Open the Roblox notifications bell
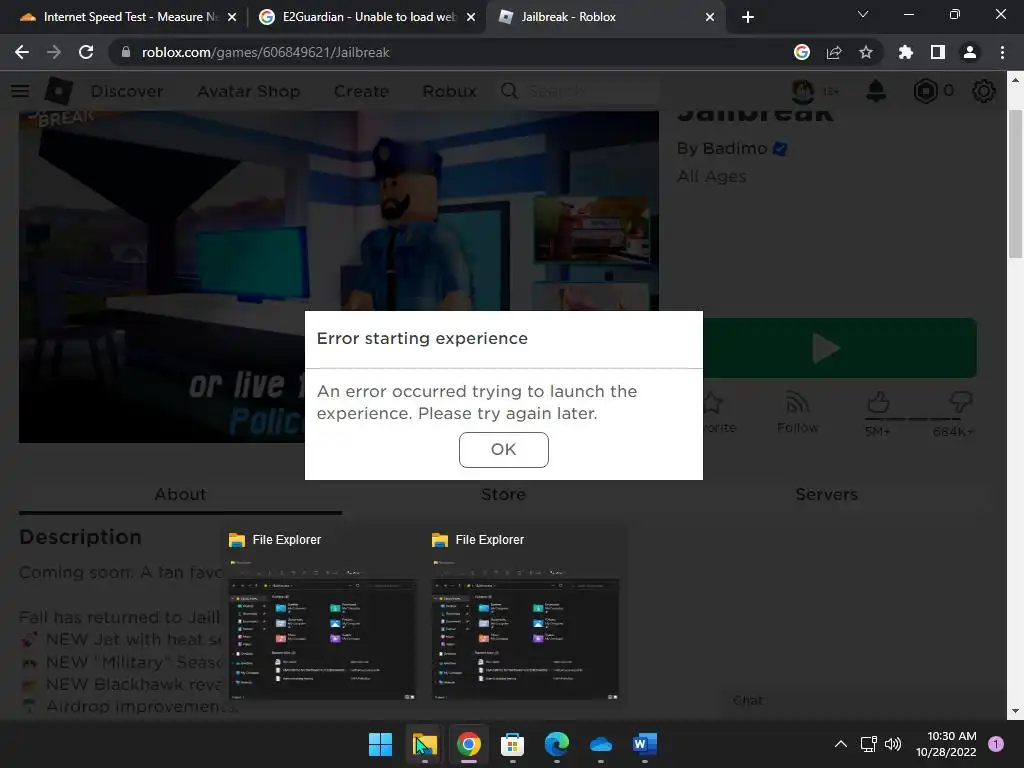 (876, 91)
